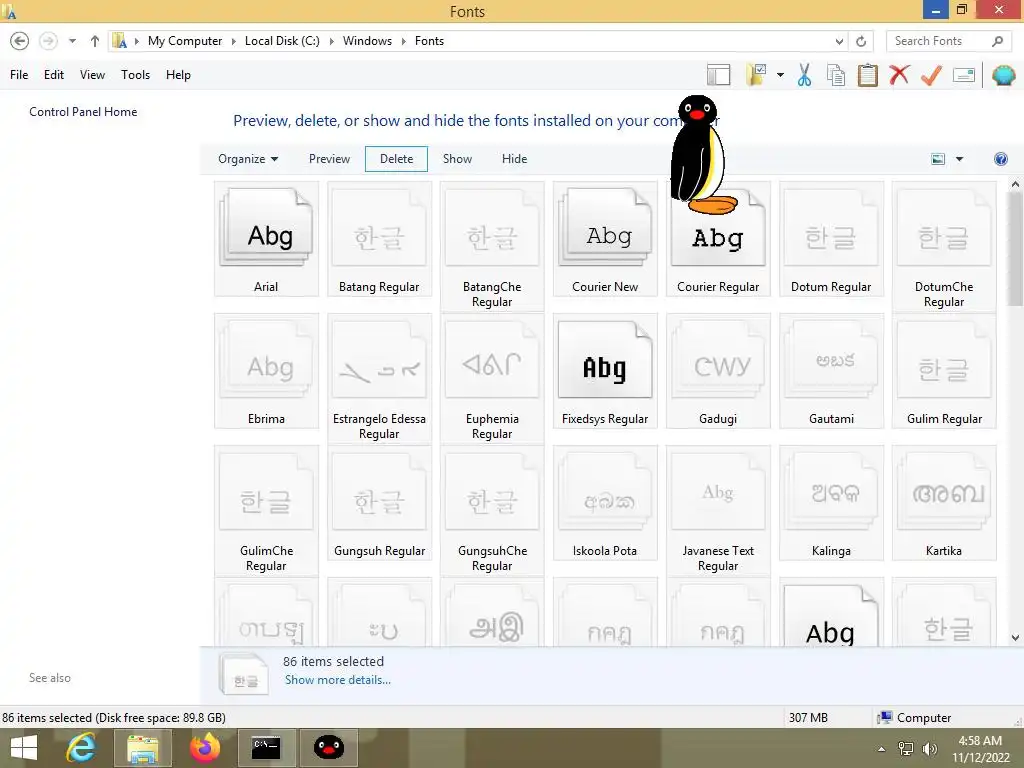Select the Gautami font thumbnail
Image resolution: width=1024 pixels, height=768 pixels.
tap(831, 371)
